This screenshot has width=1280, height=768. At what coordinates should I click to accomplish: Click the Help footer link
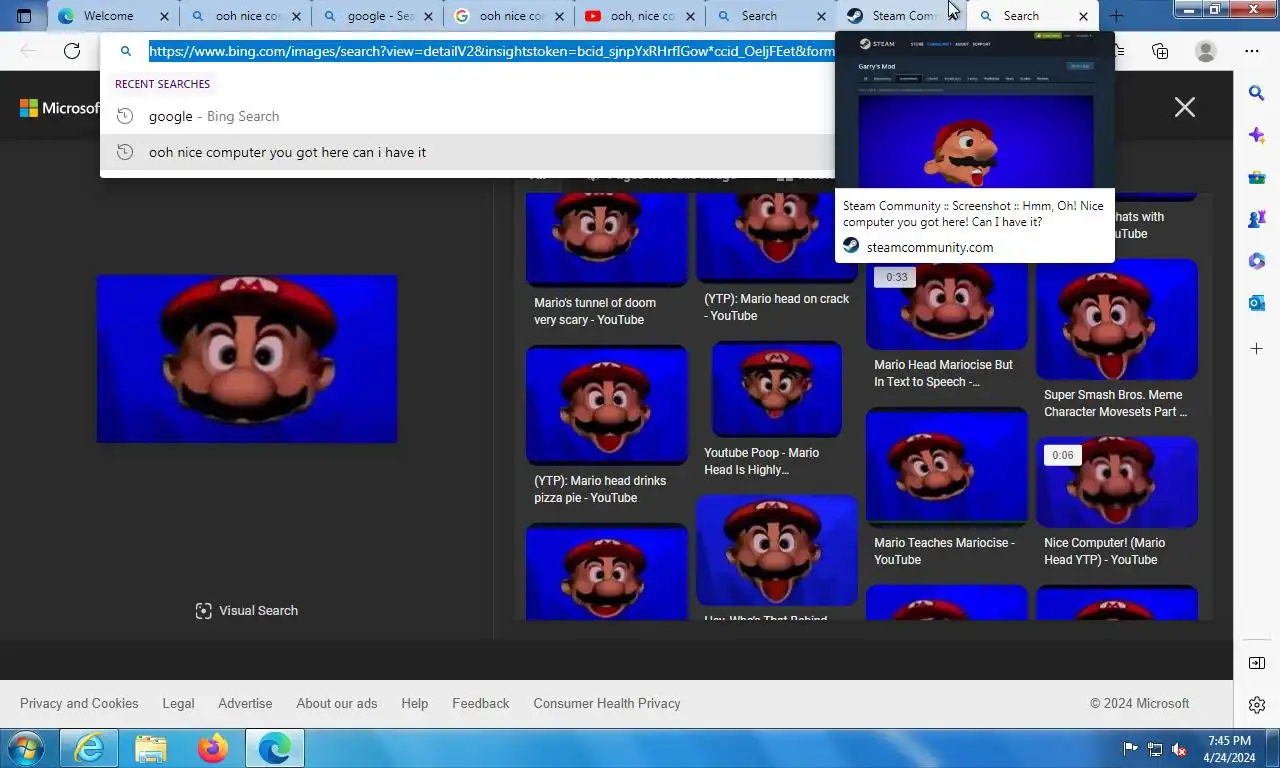(x=415, y=704)
